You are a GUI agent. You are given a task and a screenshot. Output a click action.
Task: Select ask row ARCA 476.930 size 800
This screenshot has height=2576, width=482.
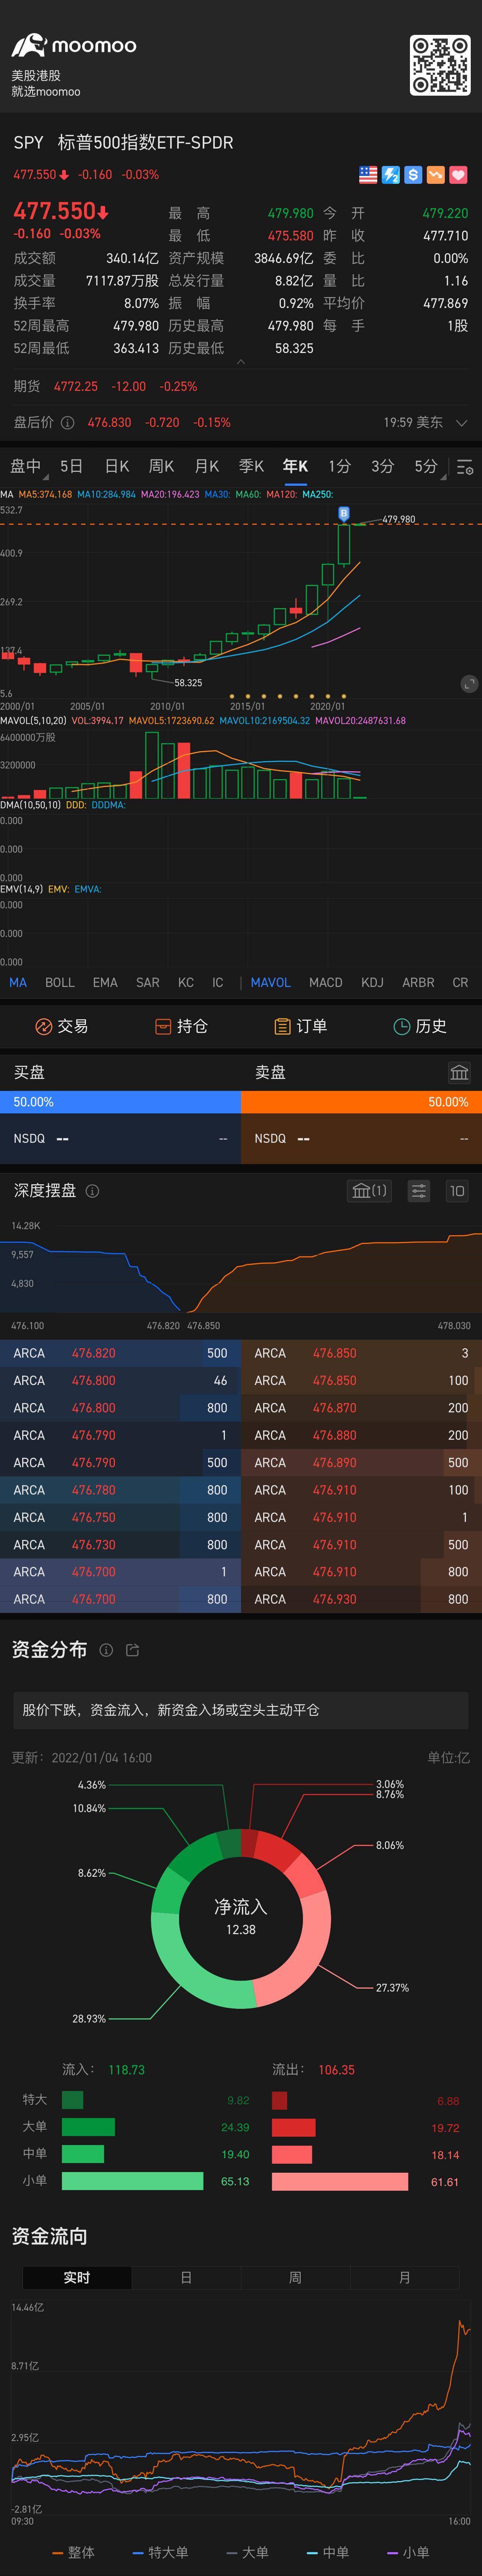[361, 1599]
